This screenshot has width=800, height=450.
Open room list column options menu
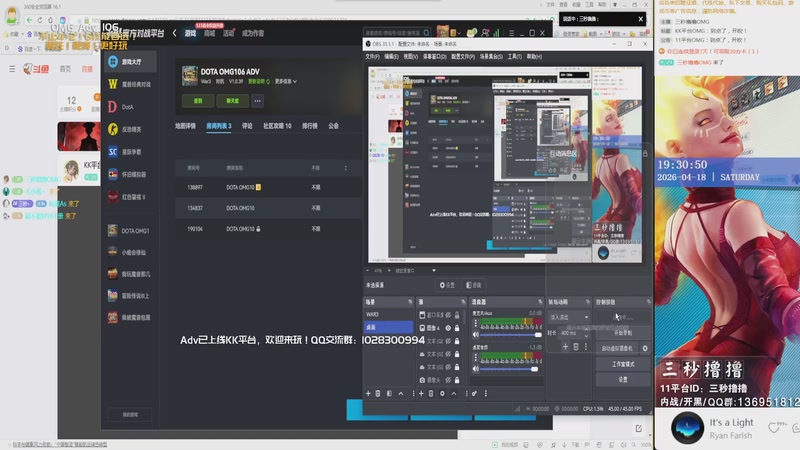click(x=345, y=168)
